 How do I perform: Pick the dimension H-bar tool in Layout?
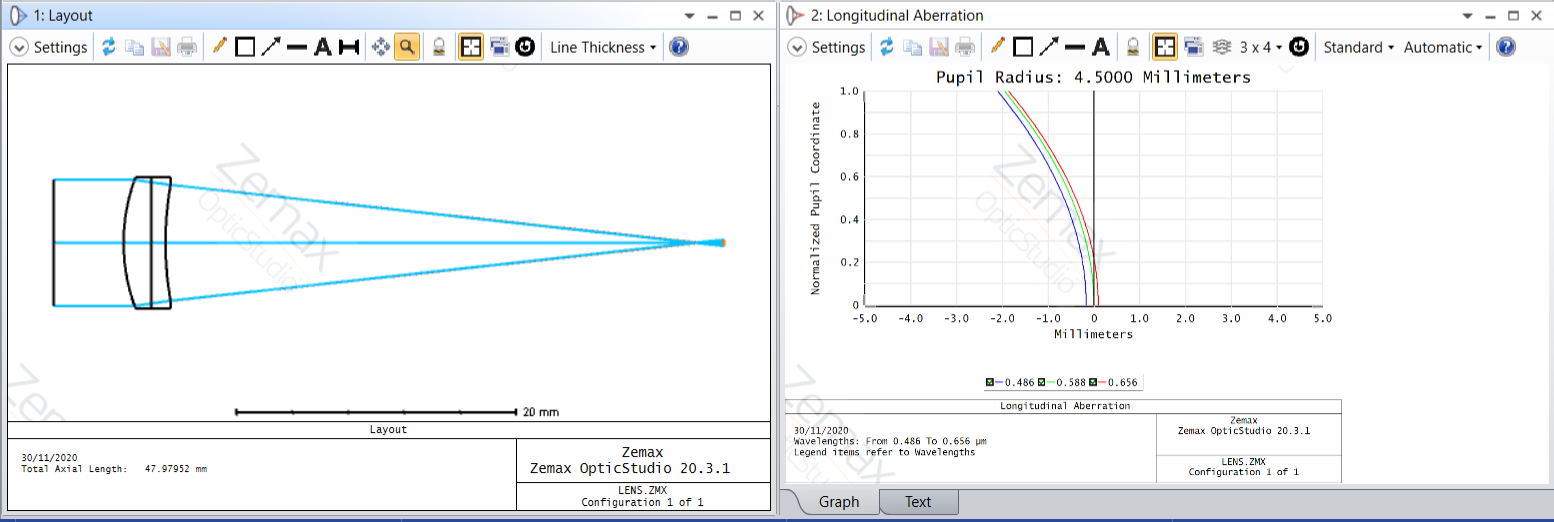click(349, 47)
